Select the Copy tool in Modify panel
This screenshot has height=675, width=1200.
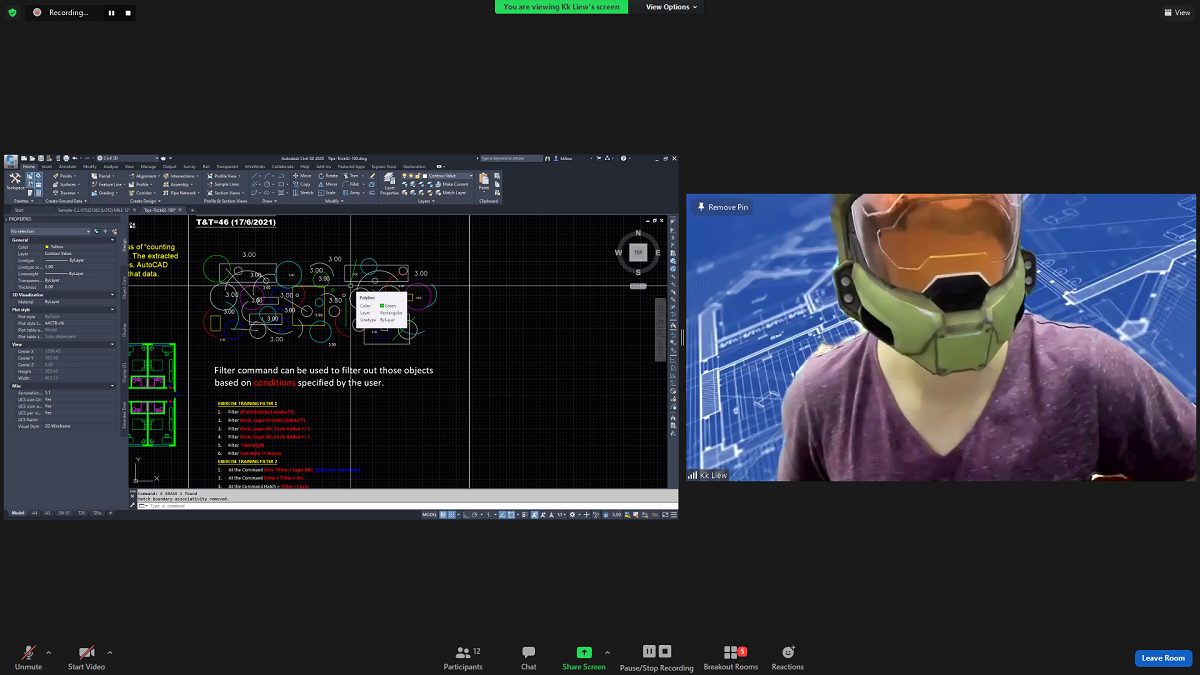(301, 184)
